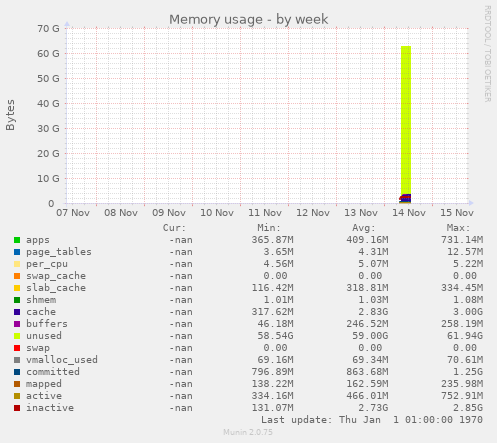497x443 pixels.
Task: Click the 'shmem' legend label
Action: tap(41, 300)
